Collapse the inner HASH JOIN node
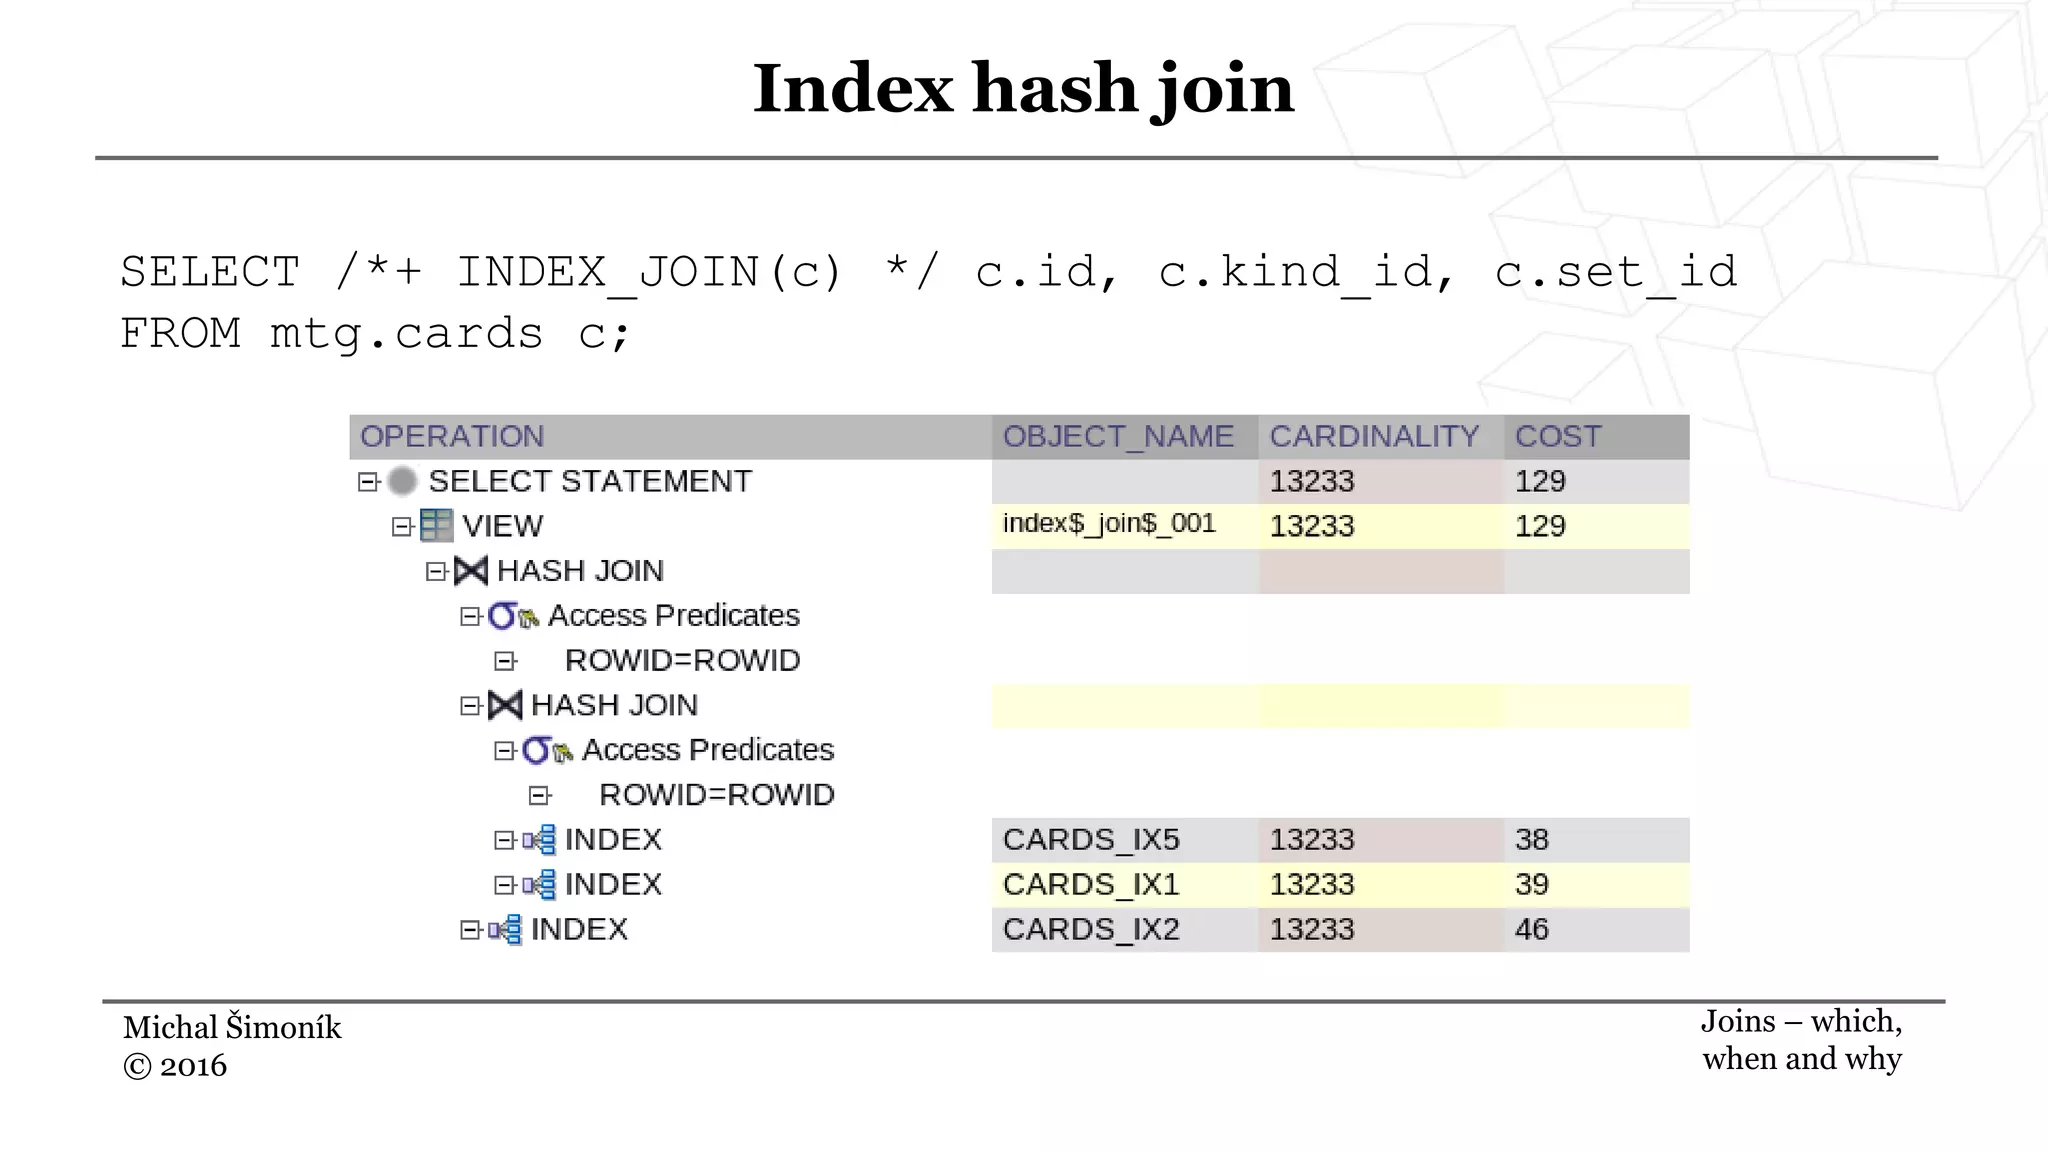The width and height of the screenshot is (2048, 1152). [470, 706]
